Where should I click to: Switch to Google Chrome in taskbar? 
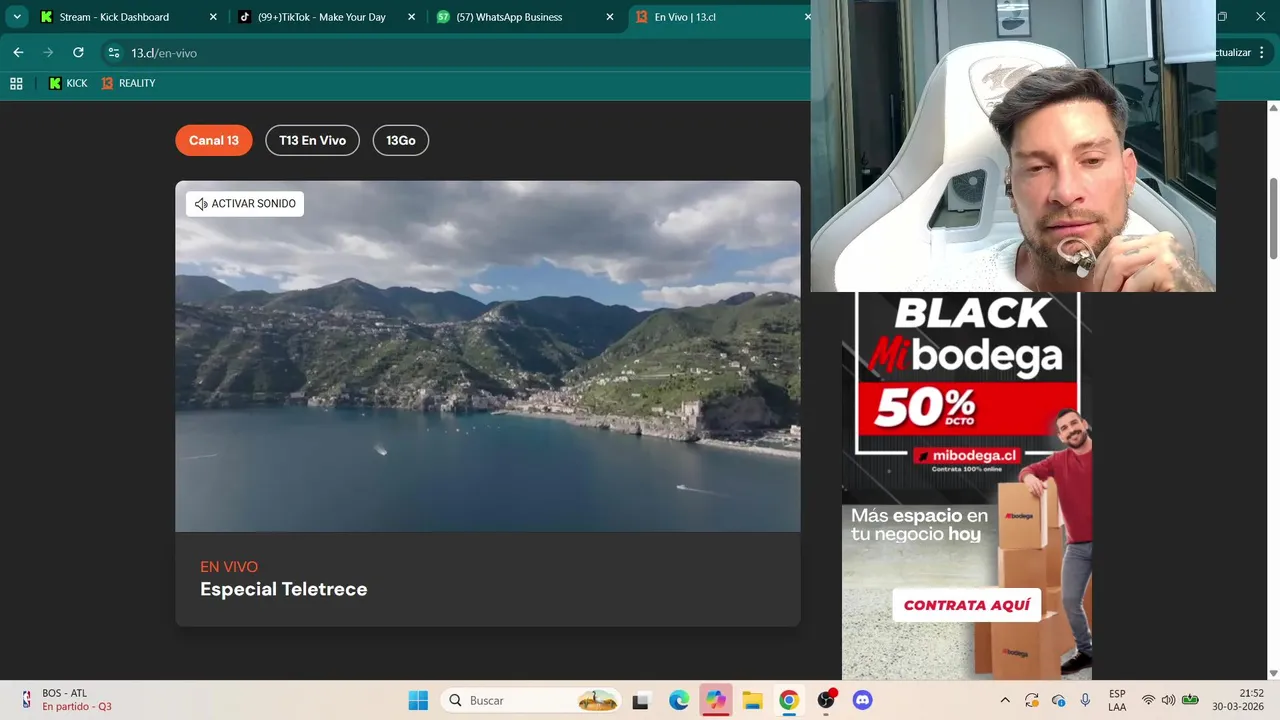(789, 701)
